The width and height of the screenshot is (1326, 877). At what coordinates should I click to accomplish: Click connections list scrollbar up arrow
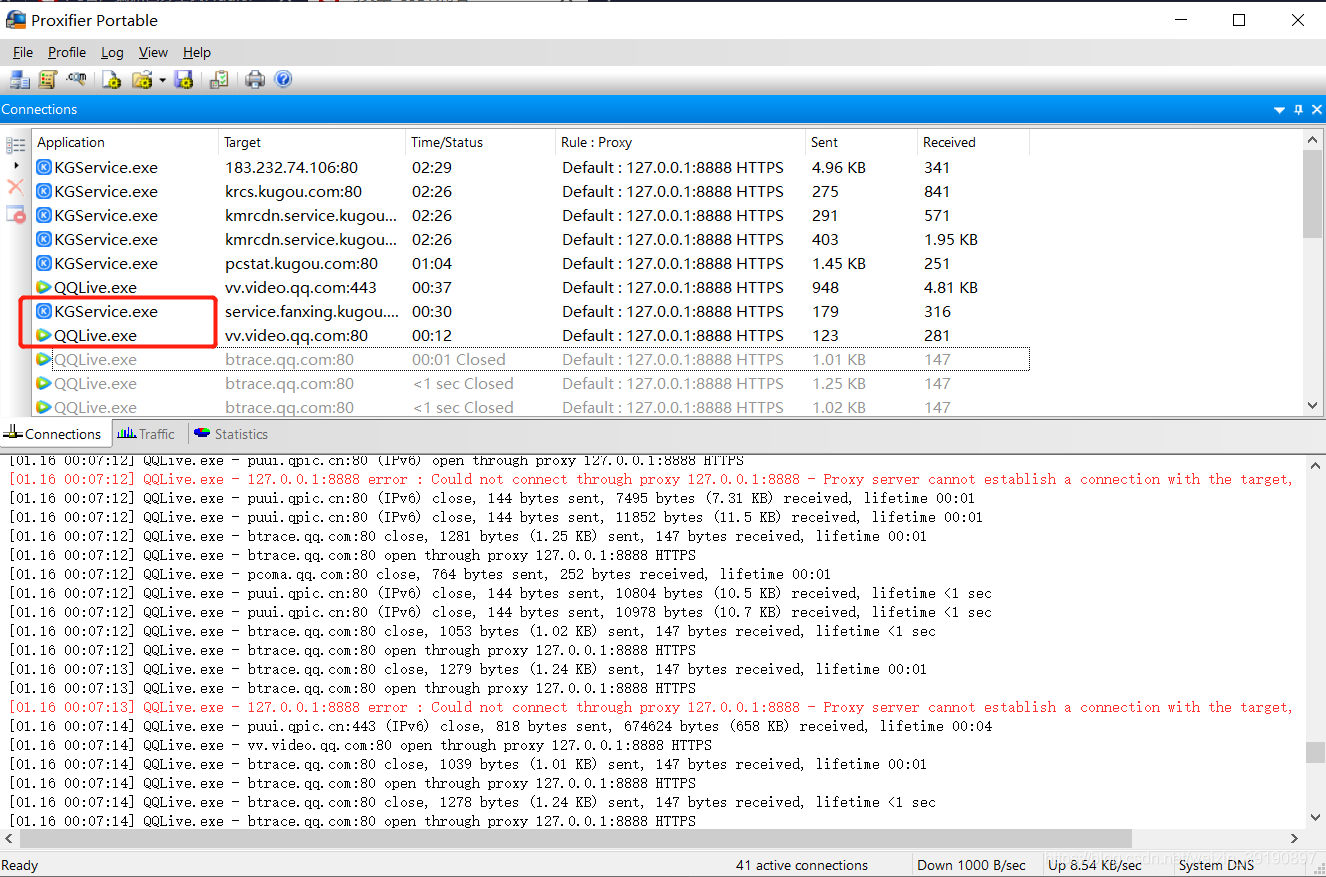[1314, 141]
